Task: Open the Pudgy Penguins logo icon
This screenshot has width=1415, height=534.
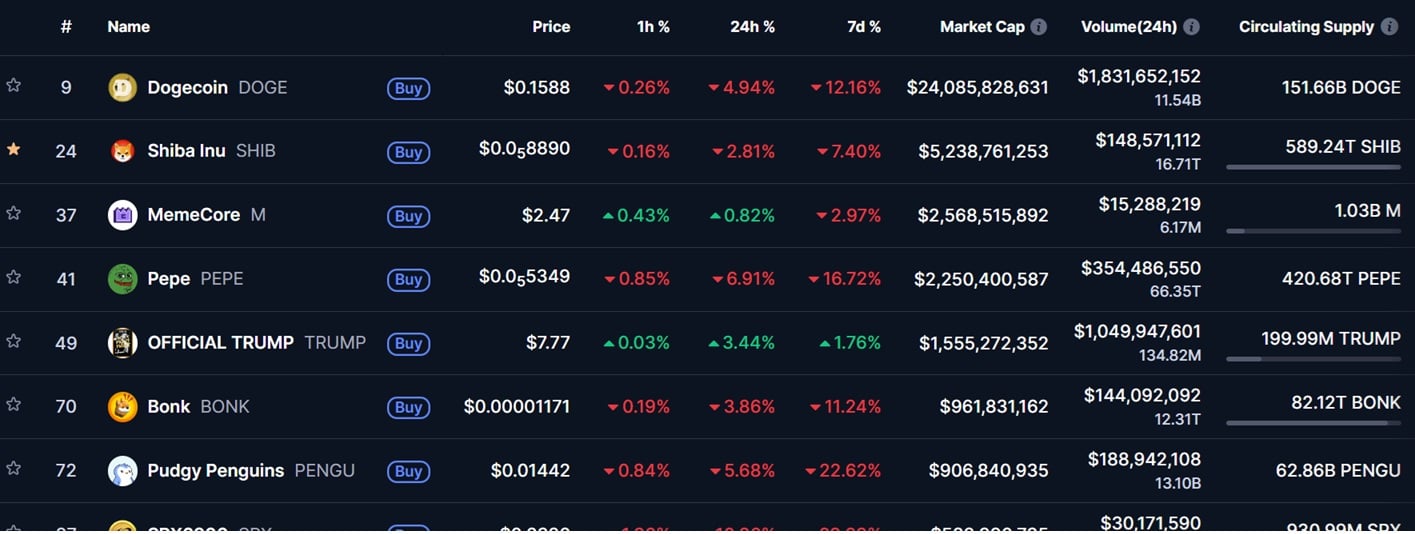Action: [x=122, y=471]
